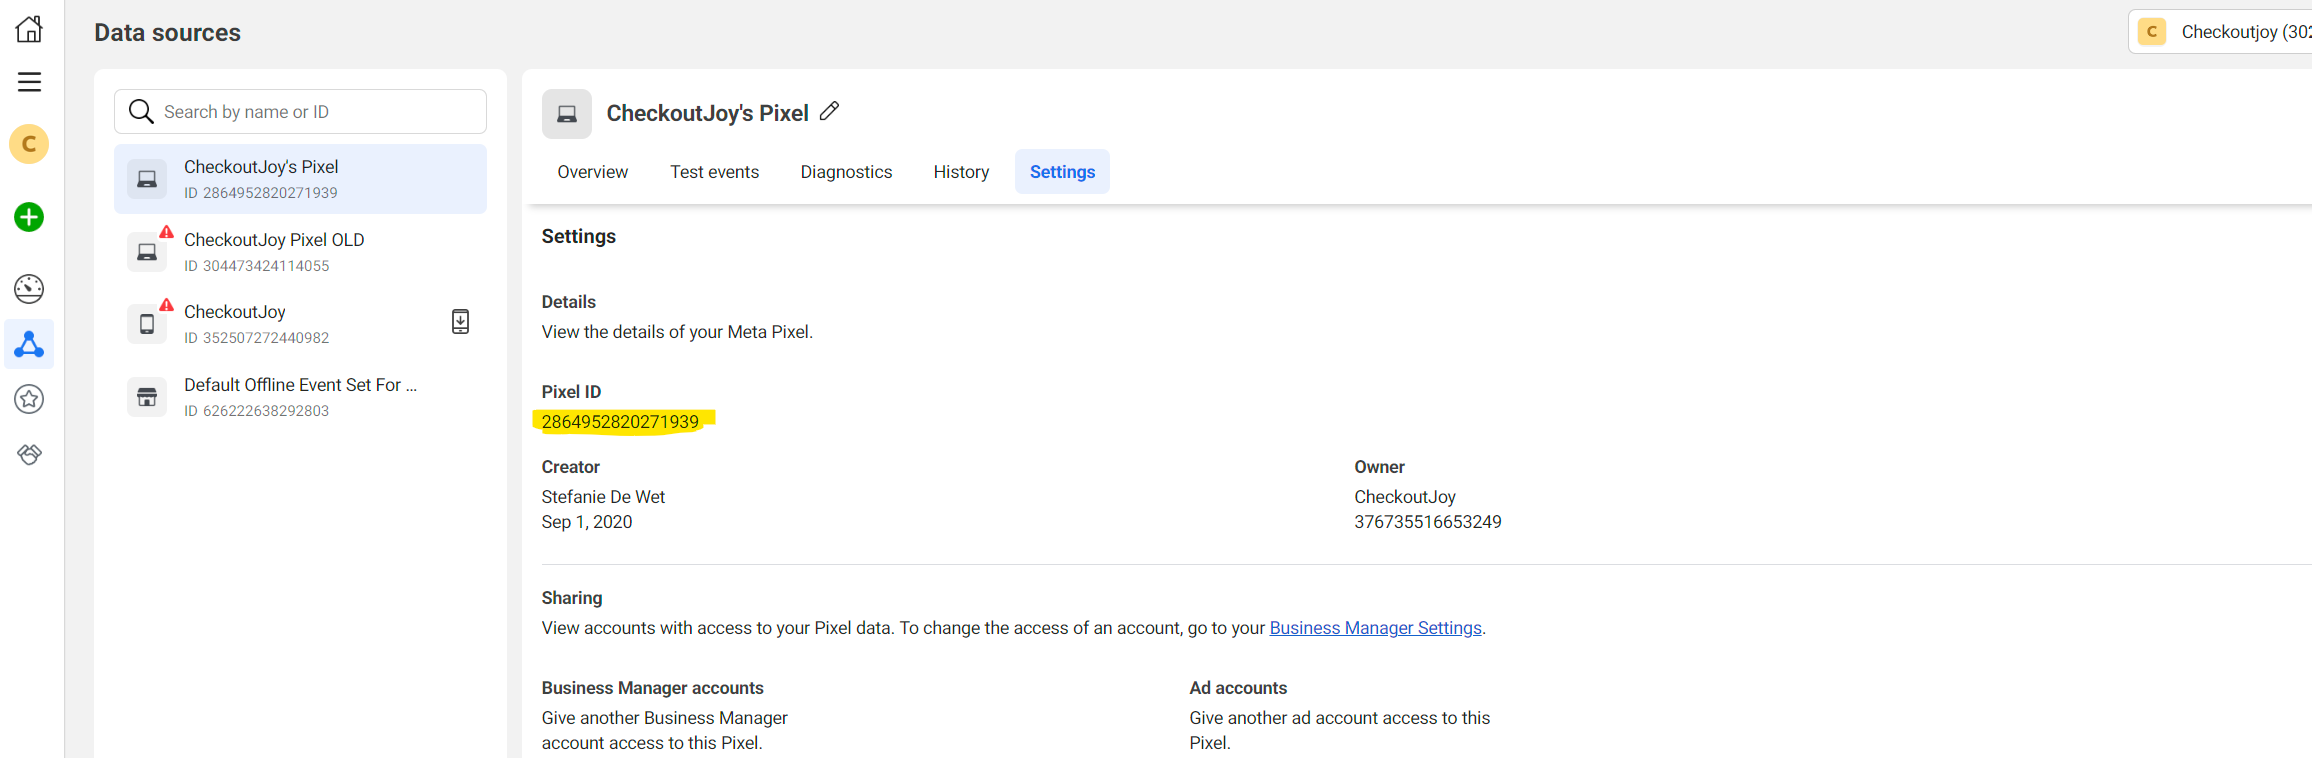
Task: Click the store icon for Default Offline Event Set
Action: pyautogui.click(x=147, y=397)
